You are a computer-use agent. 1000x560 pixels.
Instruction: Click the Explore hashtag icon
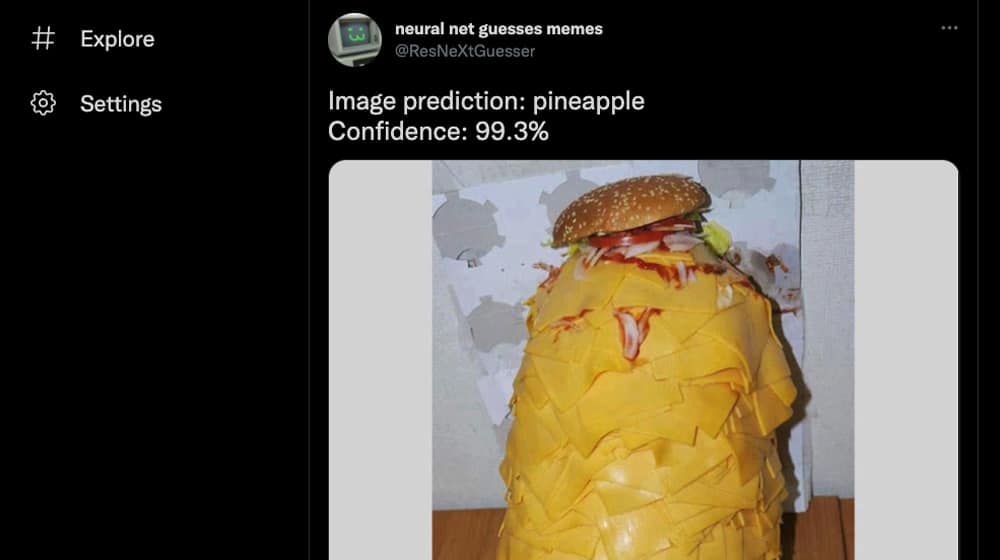(43, 38)
